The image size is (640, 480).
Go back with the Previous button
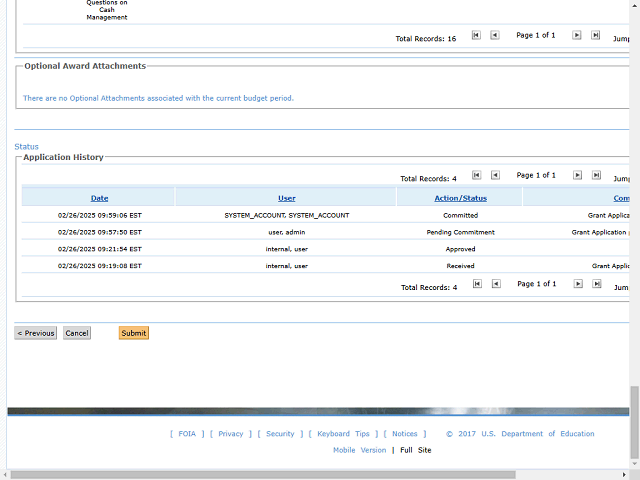(36, 333)
